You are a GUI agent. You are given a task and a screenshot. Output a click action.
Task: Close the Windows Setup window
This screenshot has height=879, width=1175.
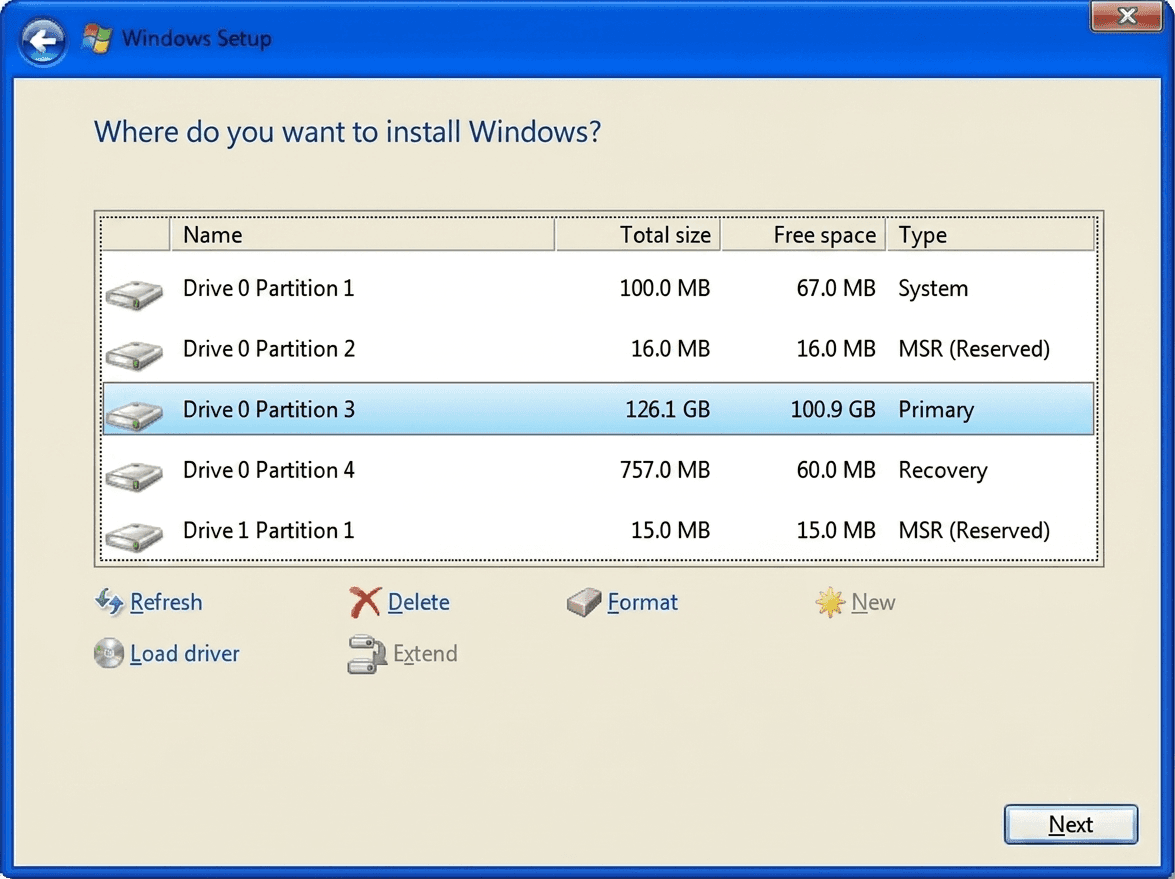pos(1126,16)
